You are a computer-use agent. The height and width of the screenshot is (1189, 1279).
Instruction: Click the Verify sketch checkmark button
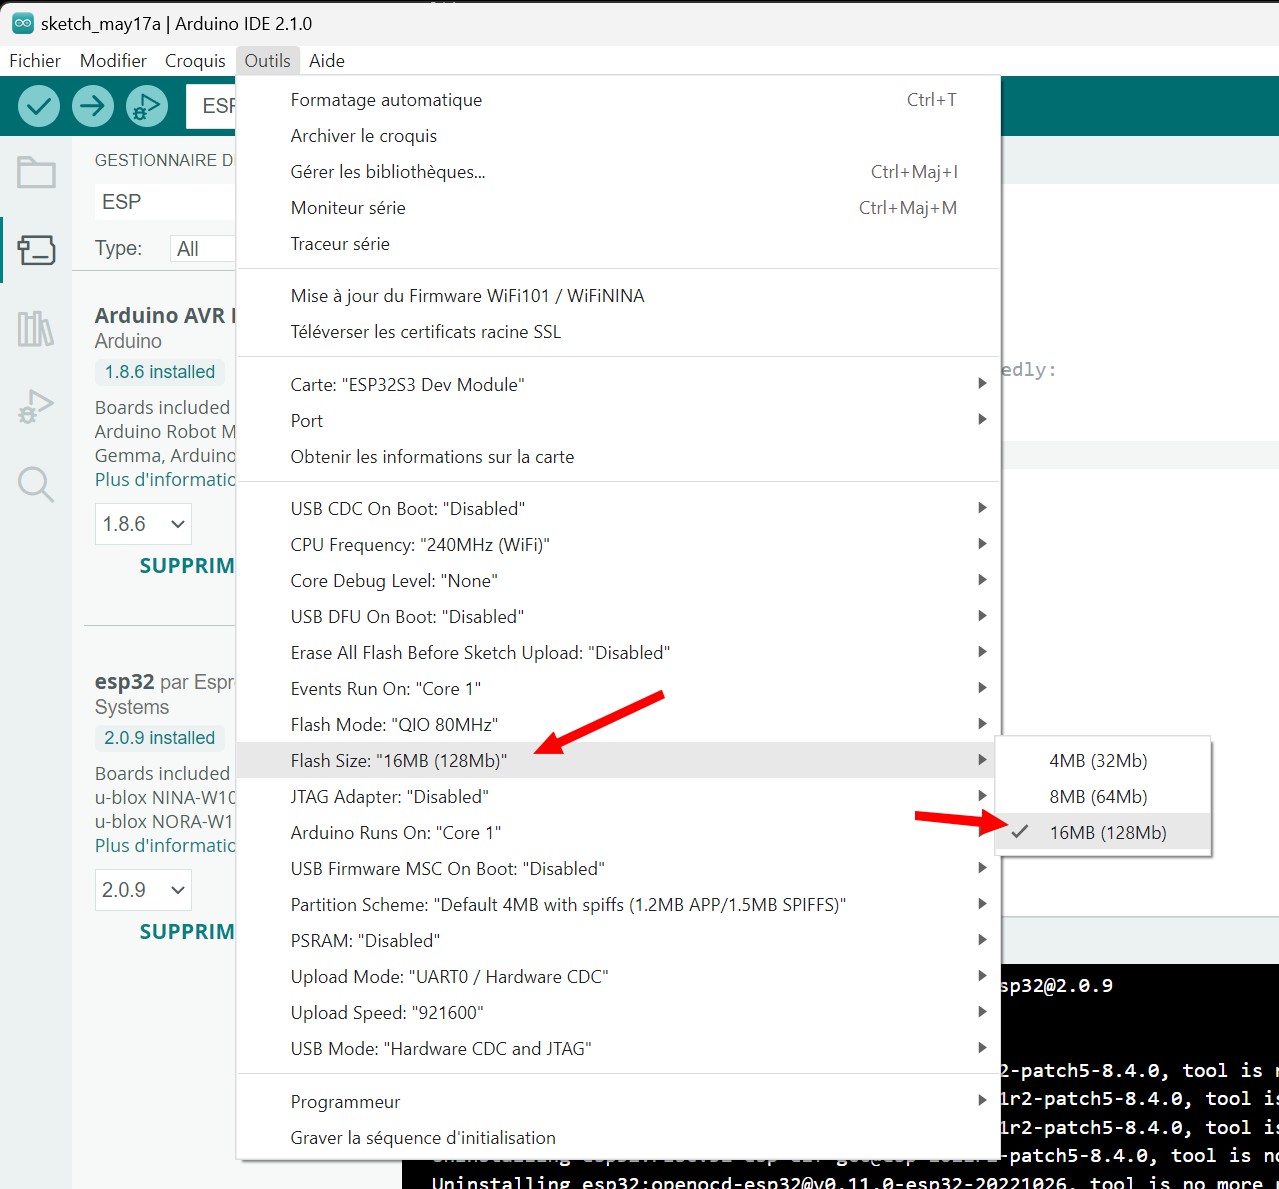point(39,105)
